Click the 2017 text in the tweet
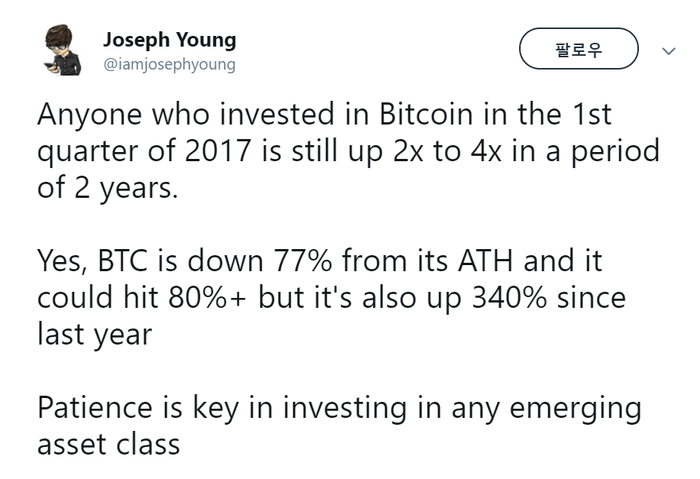This screenshot has height=479, width=700. tap(217, 151)
